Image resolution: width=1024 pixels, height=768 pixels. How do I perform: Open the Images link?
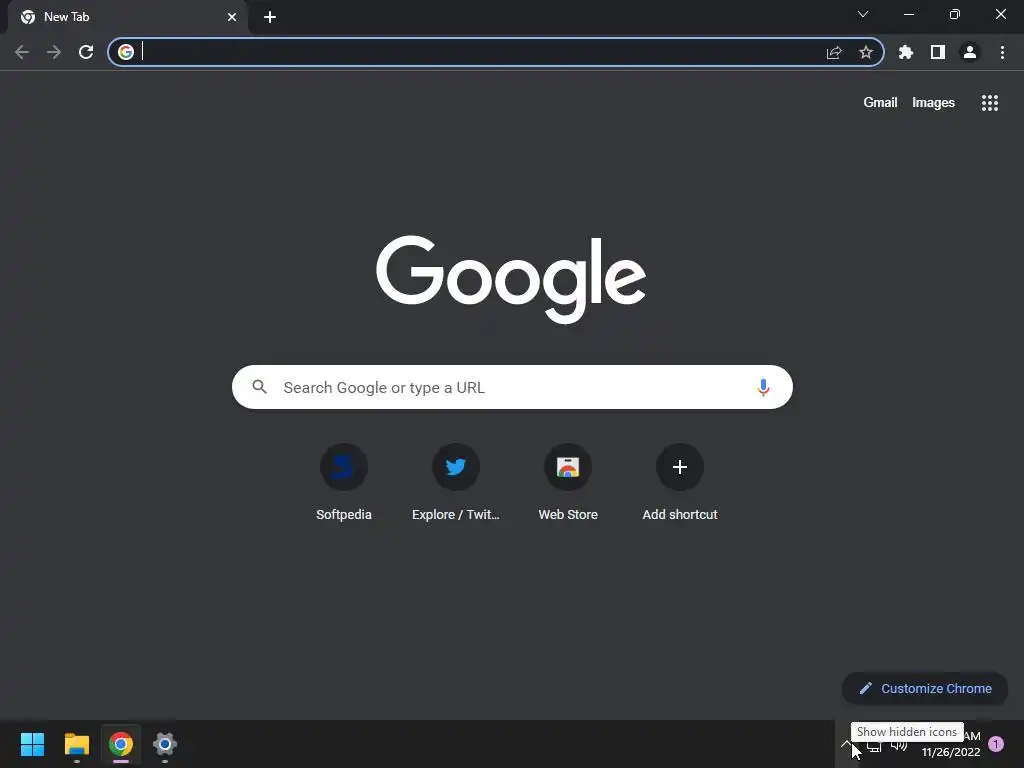[x=933, y=103]
